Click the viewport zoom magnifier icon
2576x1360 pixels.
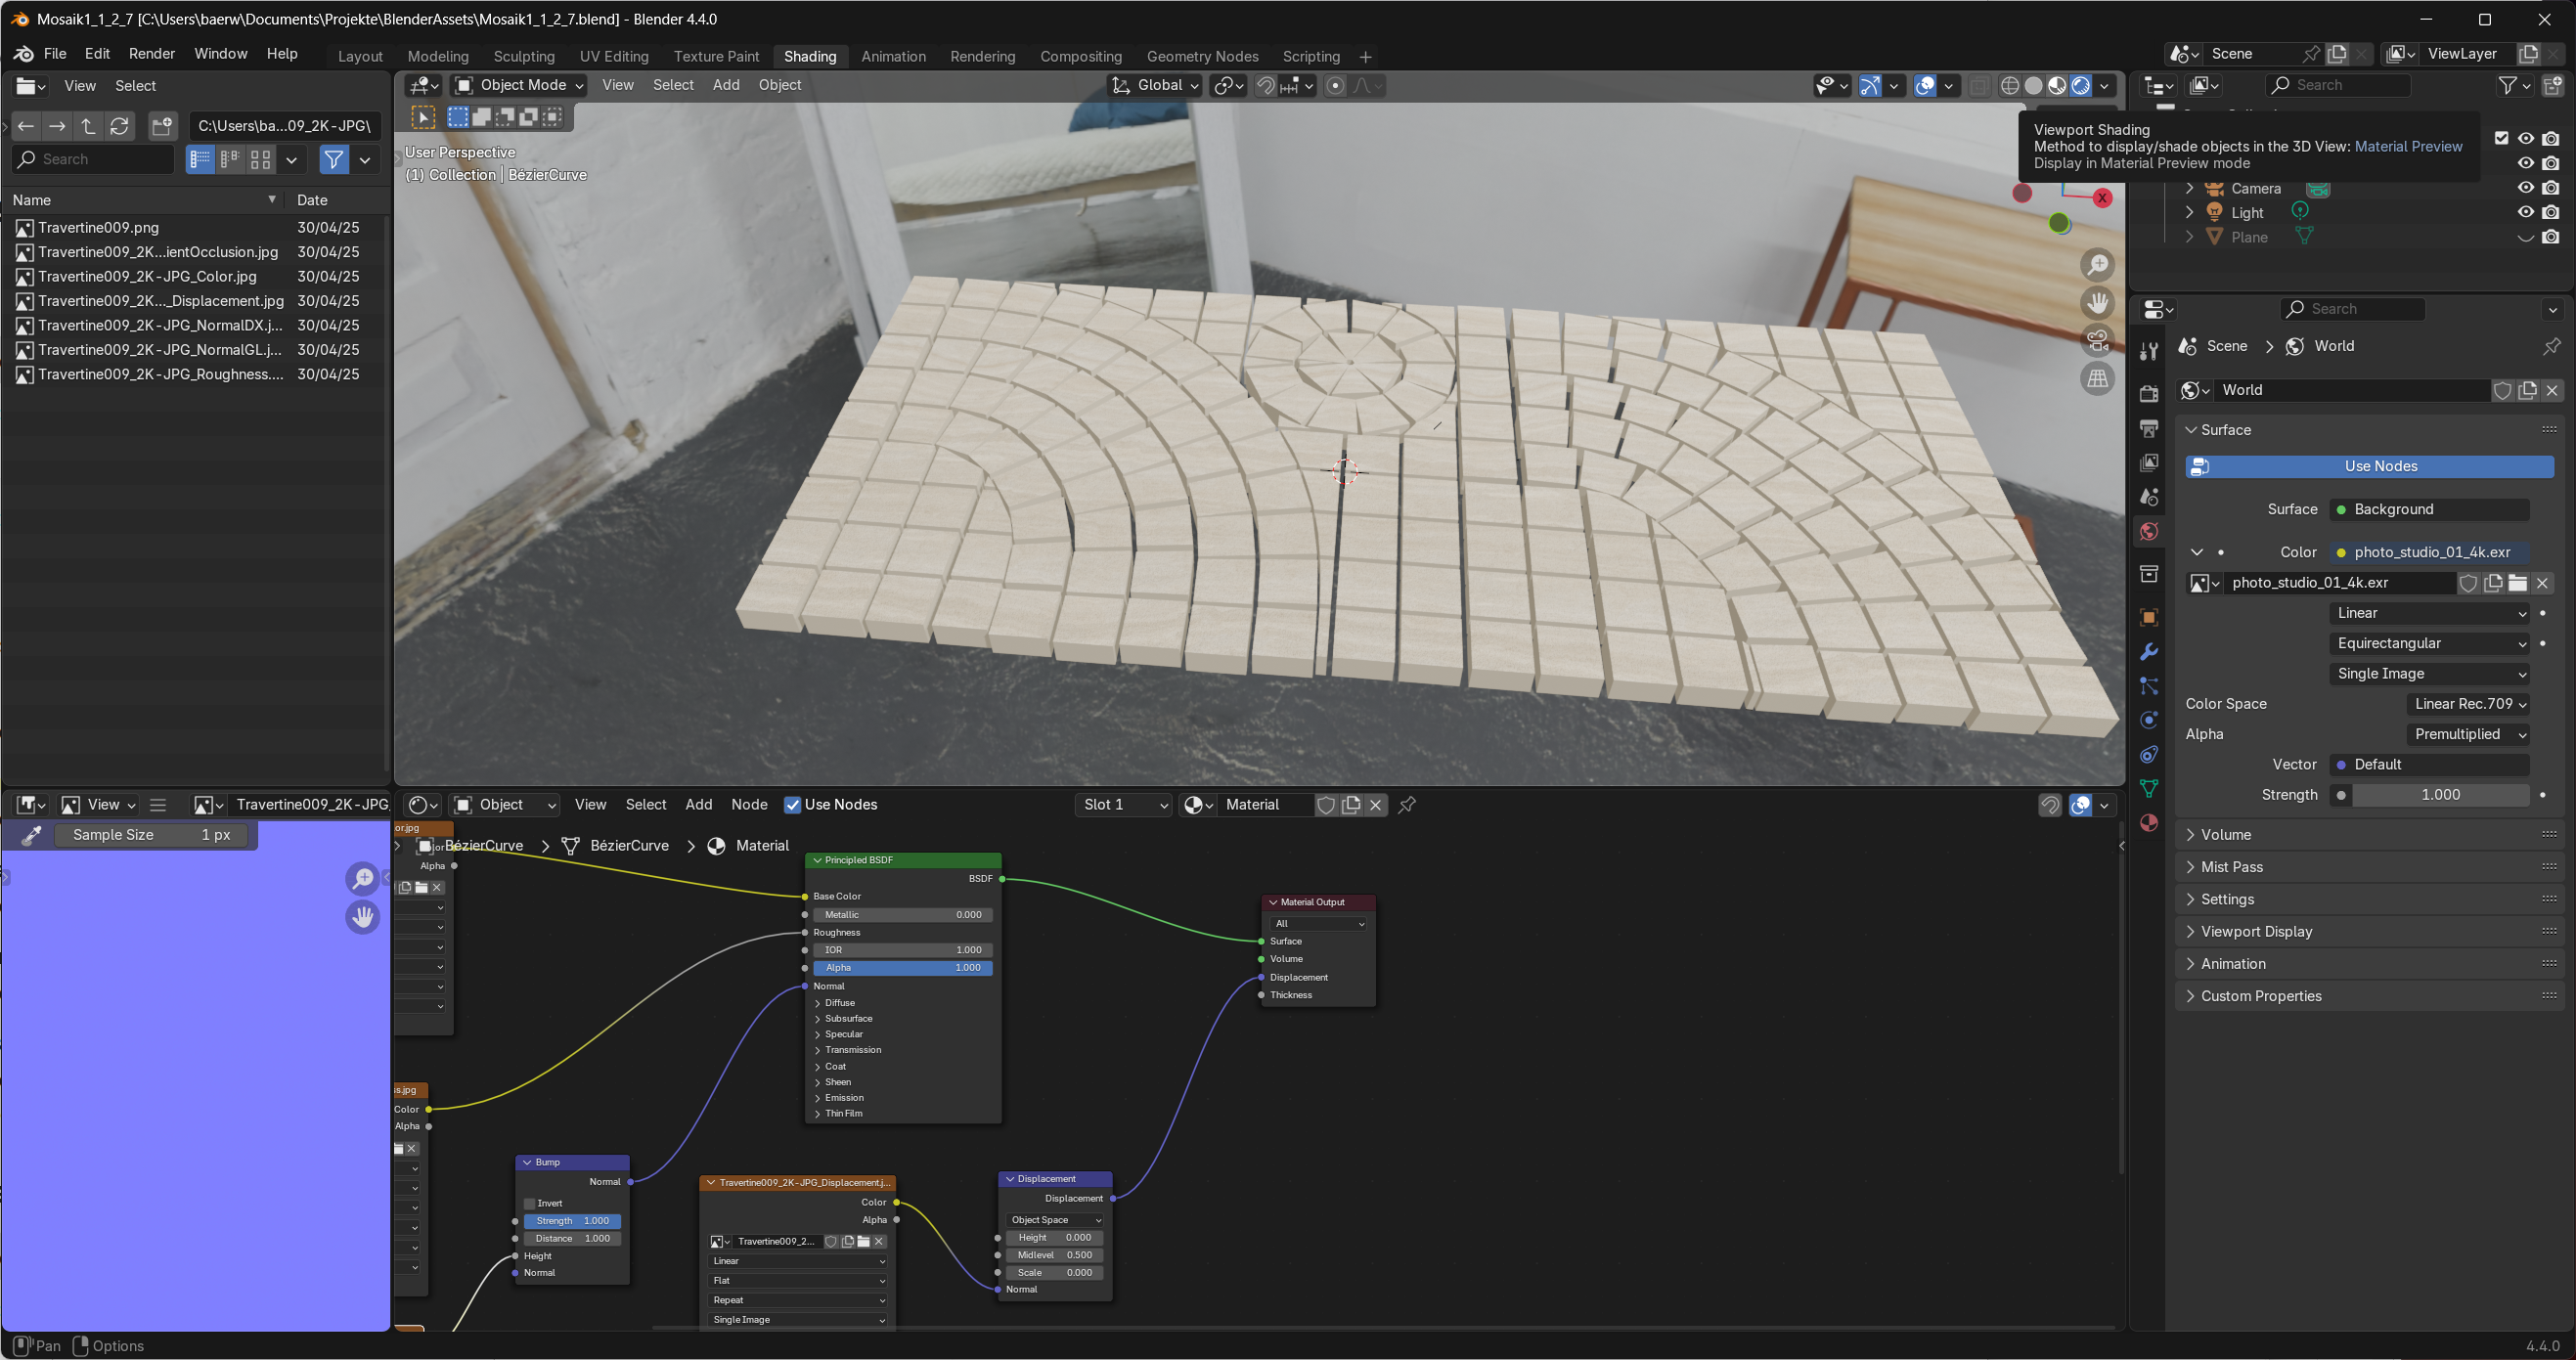[x=2097, y=265]
